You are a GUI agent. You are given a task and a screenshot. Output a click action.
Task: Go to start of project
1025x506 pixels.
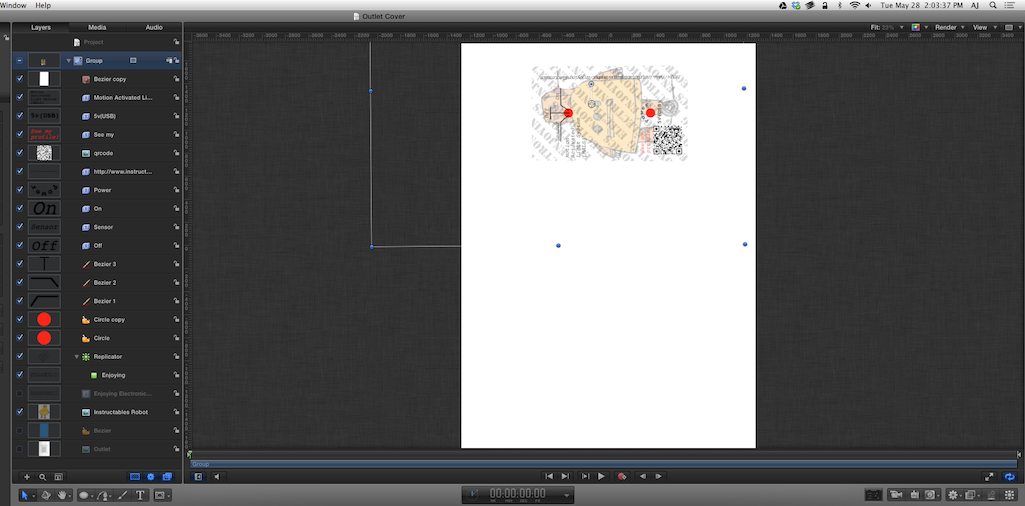(549, 477)
